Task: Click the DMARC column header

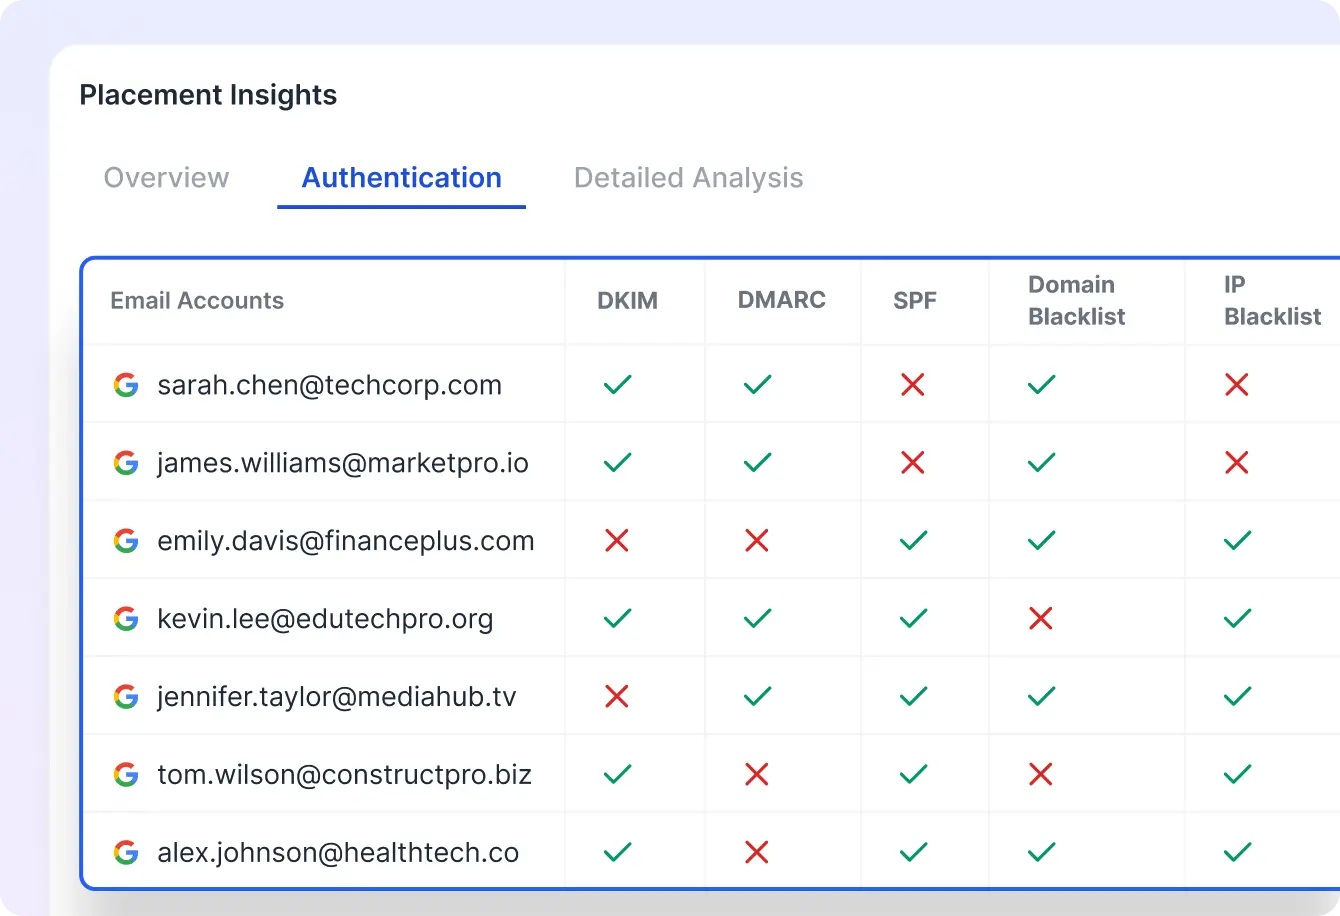Action: pos(782,300)
